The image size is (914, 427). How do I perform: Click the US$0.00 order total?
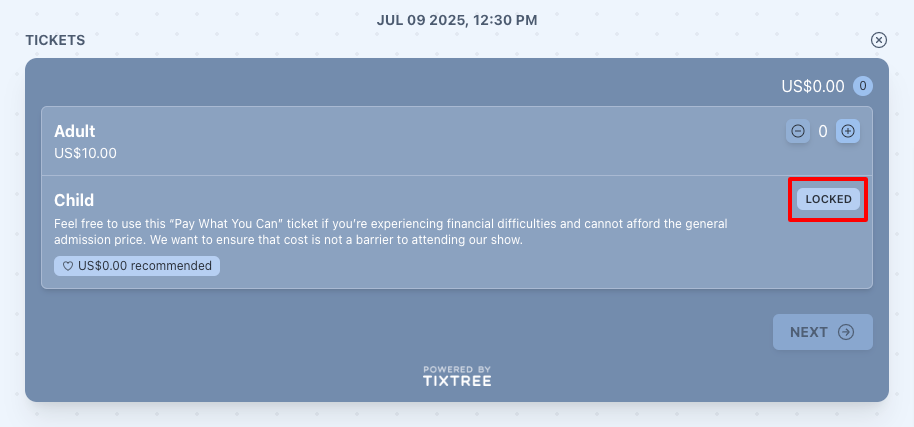(813, 86)
